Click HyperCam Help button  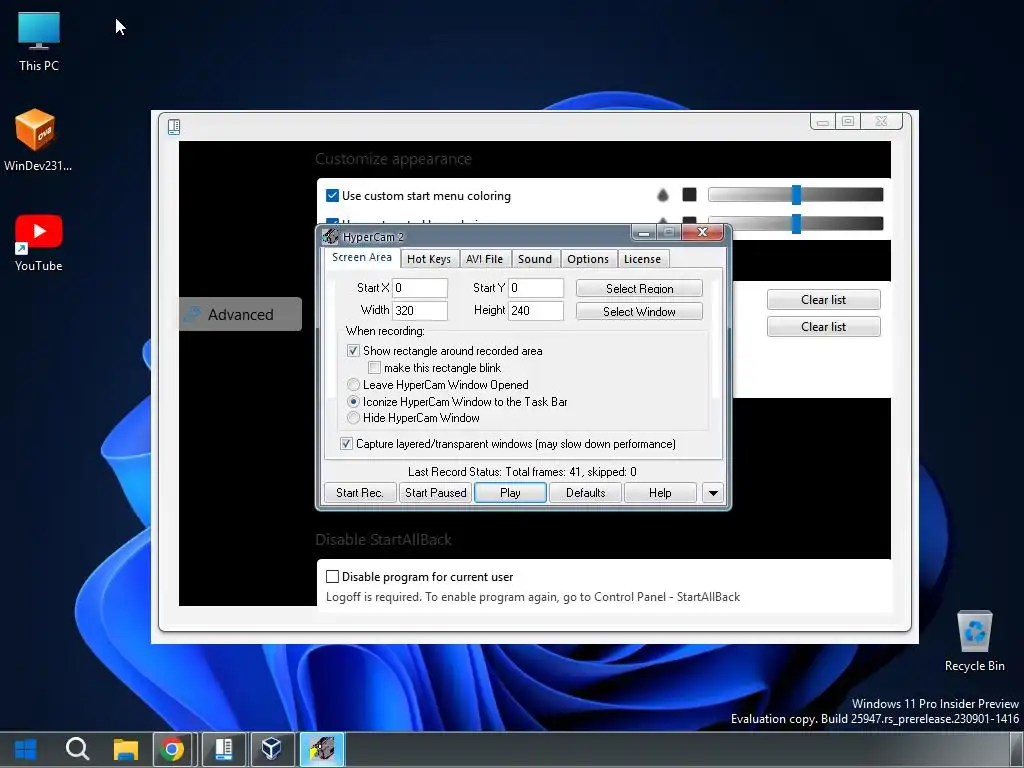pos(660,493)
